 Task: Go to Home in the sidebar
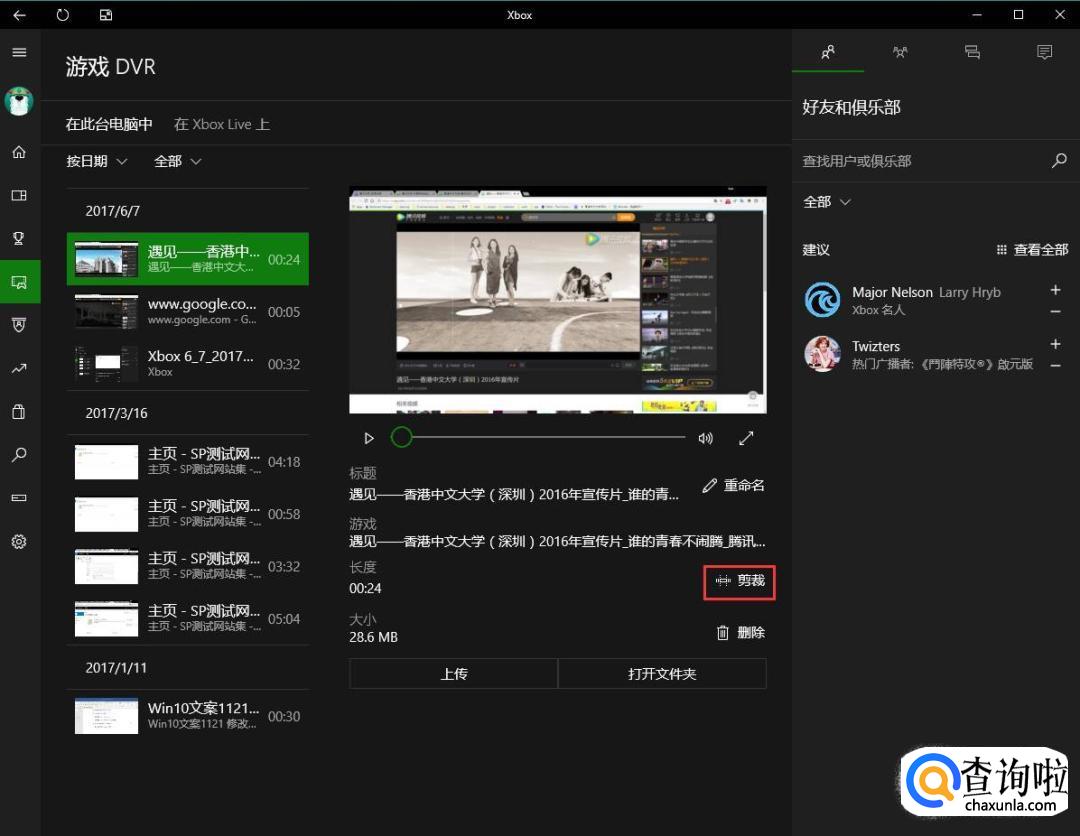click(19, 152)
